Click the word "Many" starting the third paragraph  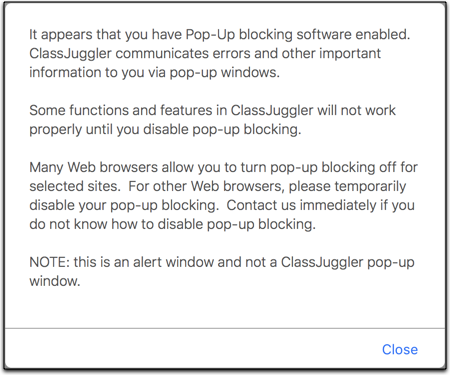[46, 167]
